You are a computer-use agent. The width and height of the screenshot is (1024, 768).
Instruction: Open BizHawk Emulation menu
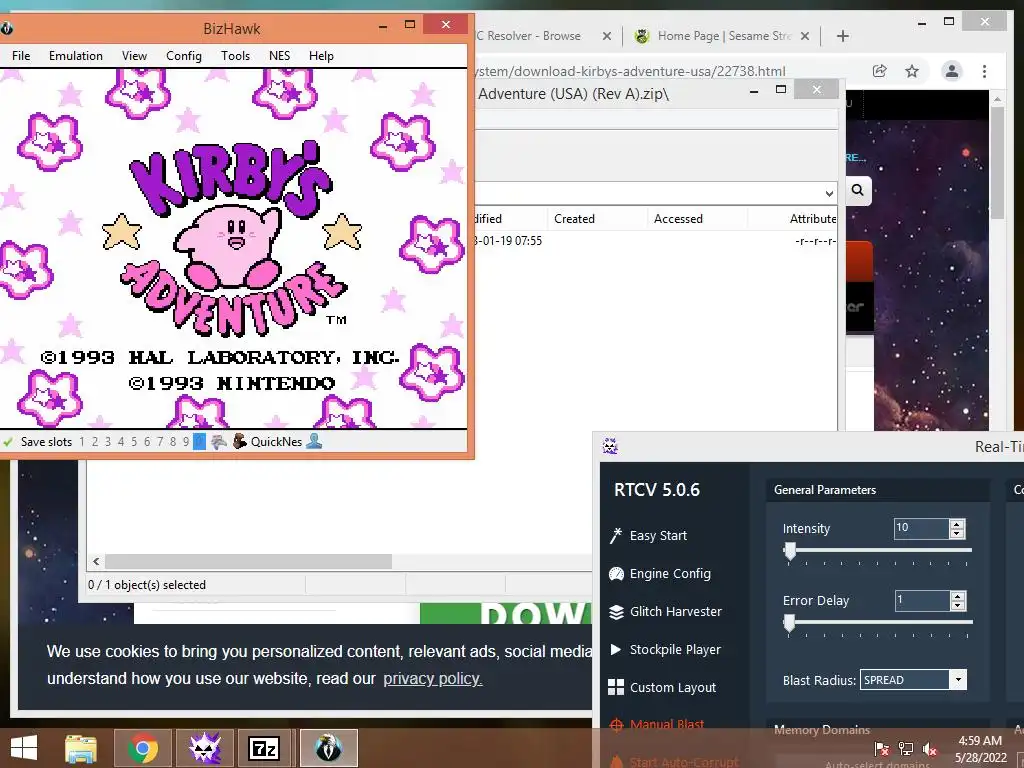[x=76, y=56]
